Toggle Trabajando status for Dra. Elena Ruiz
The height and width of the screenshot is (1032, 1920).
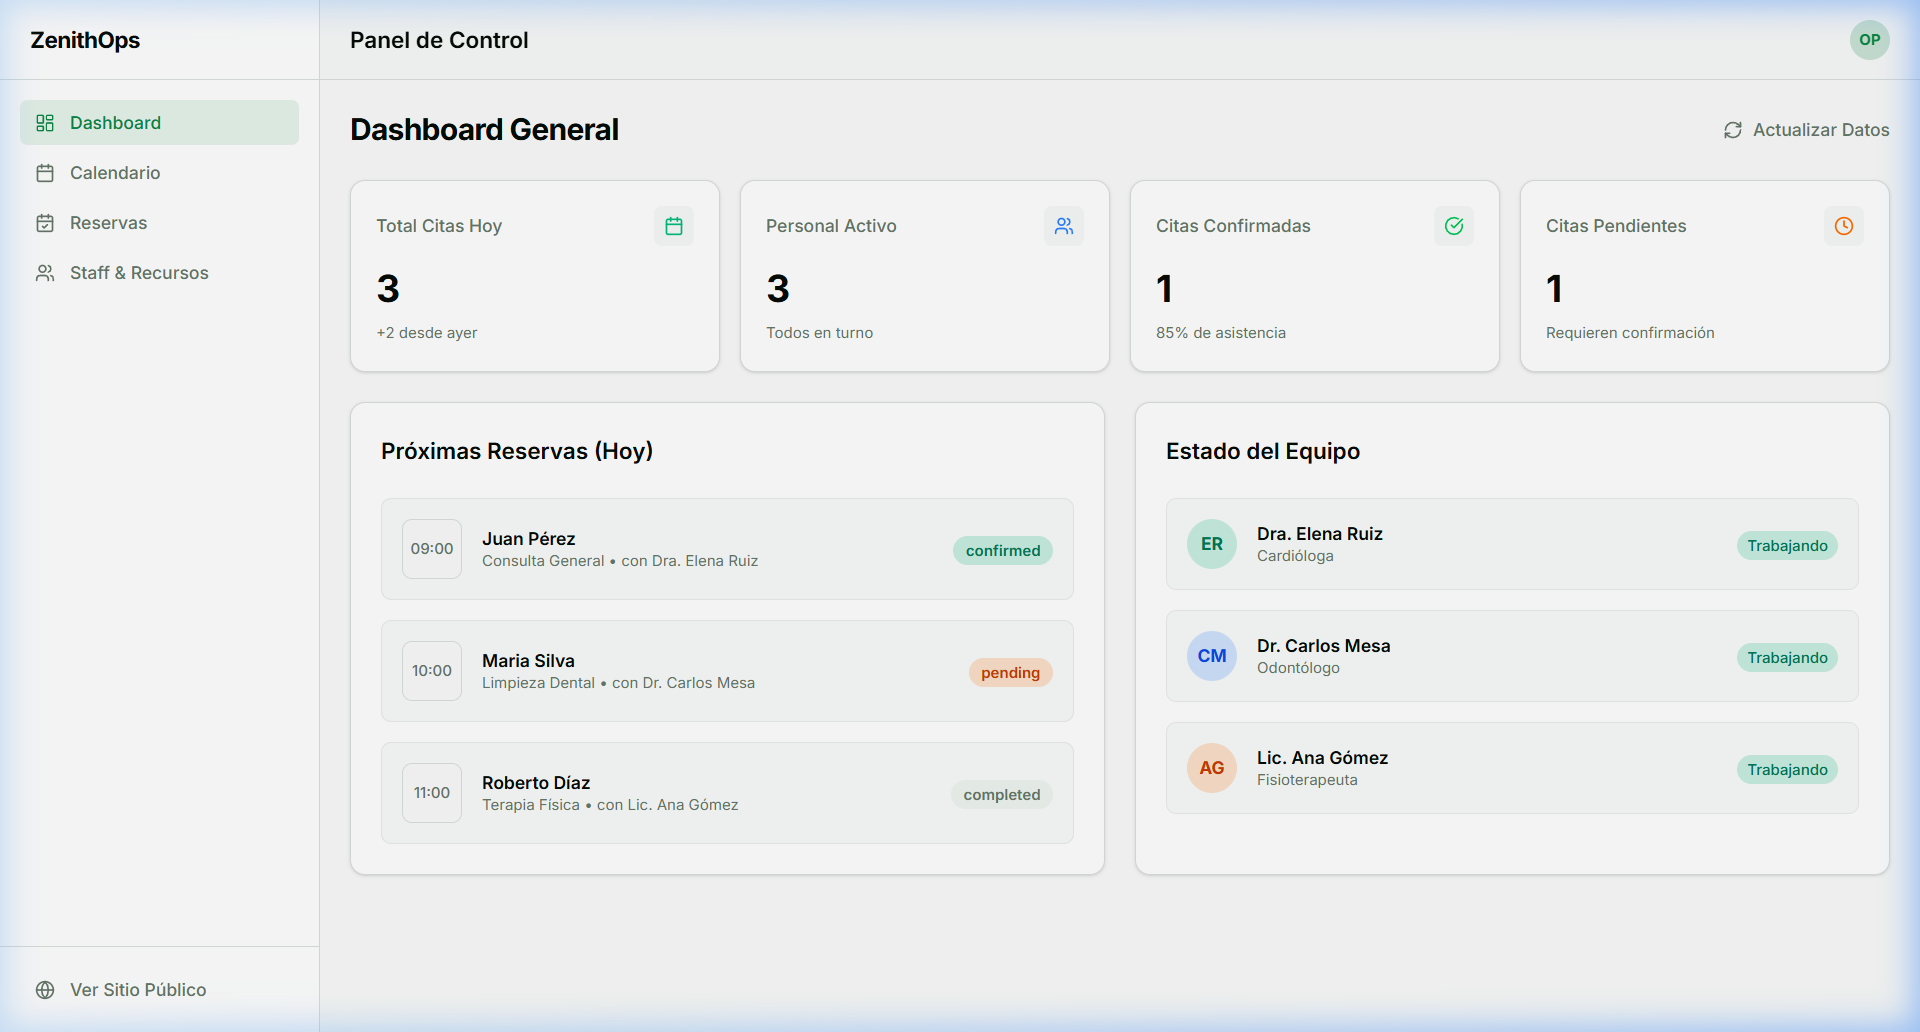[1787, 545]
